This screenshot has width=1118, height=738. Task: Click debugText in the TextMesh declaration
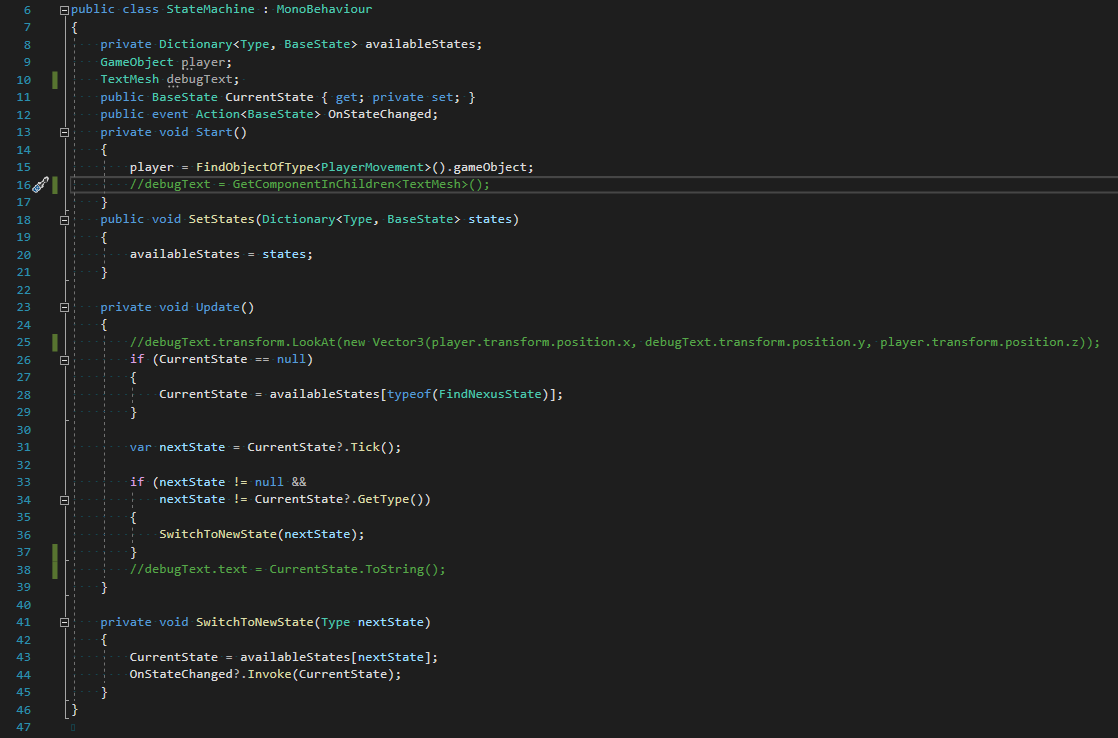pos(200,79)
